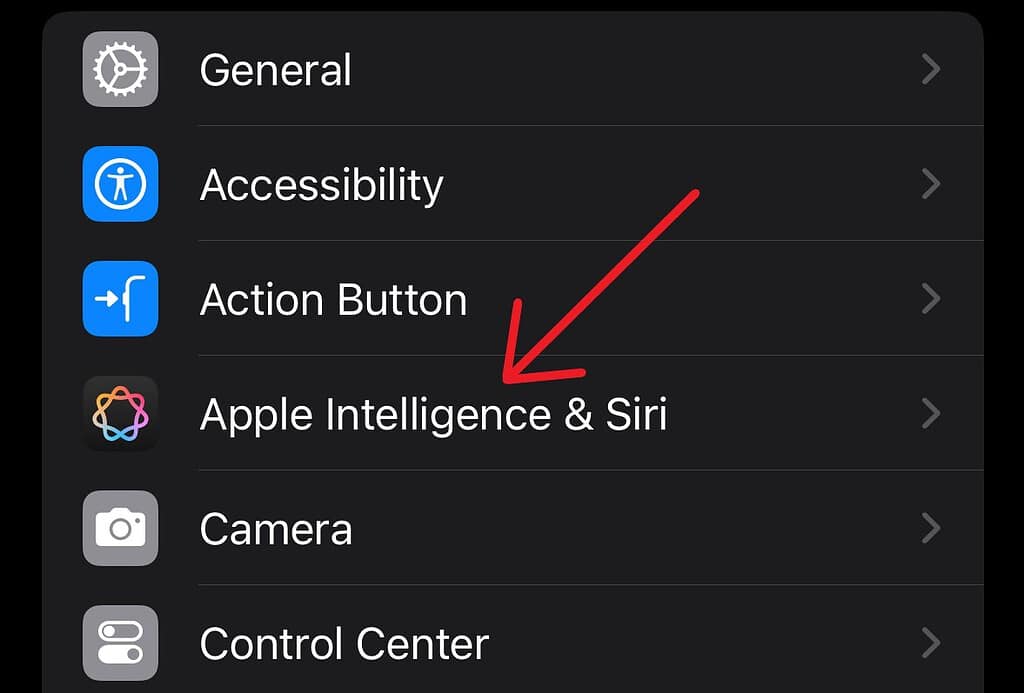Tap the Camera icon
Image resolution: width=1024 pixels, height=693 pixels.
pos(120,528)
